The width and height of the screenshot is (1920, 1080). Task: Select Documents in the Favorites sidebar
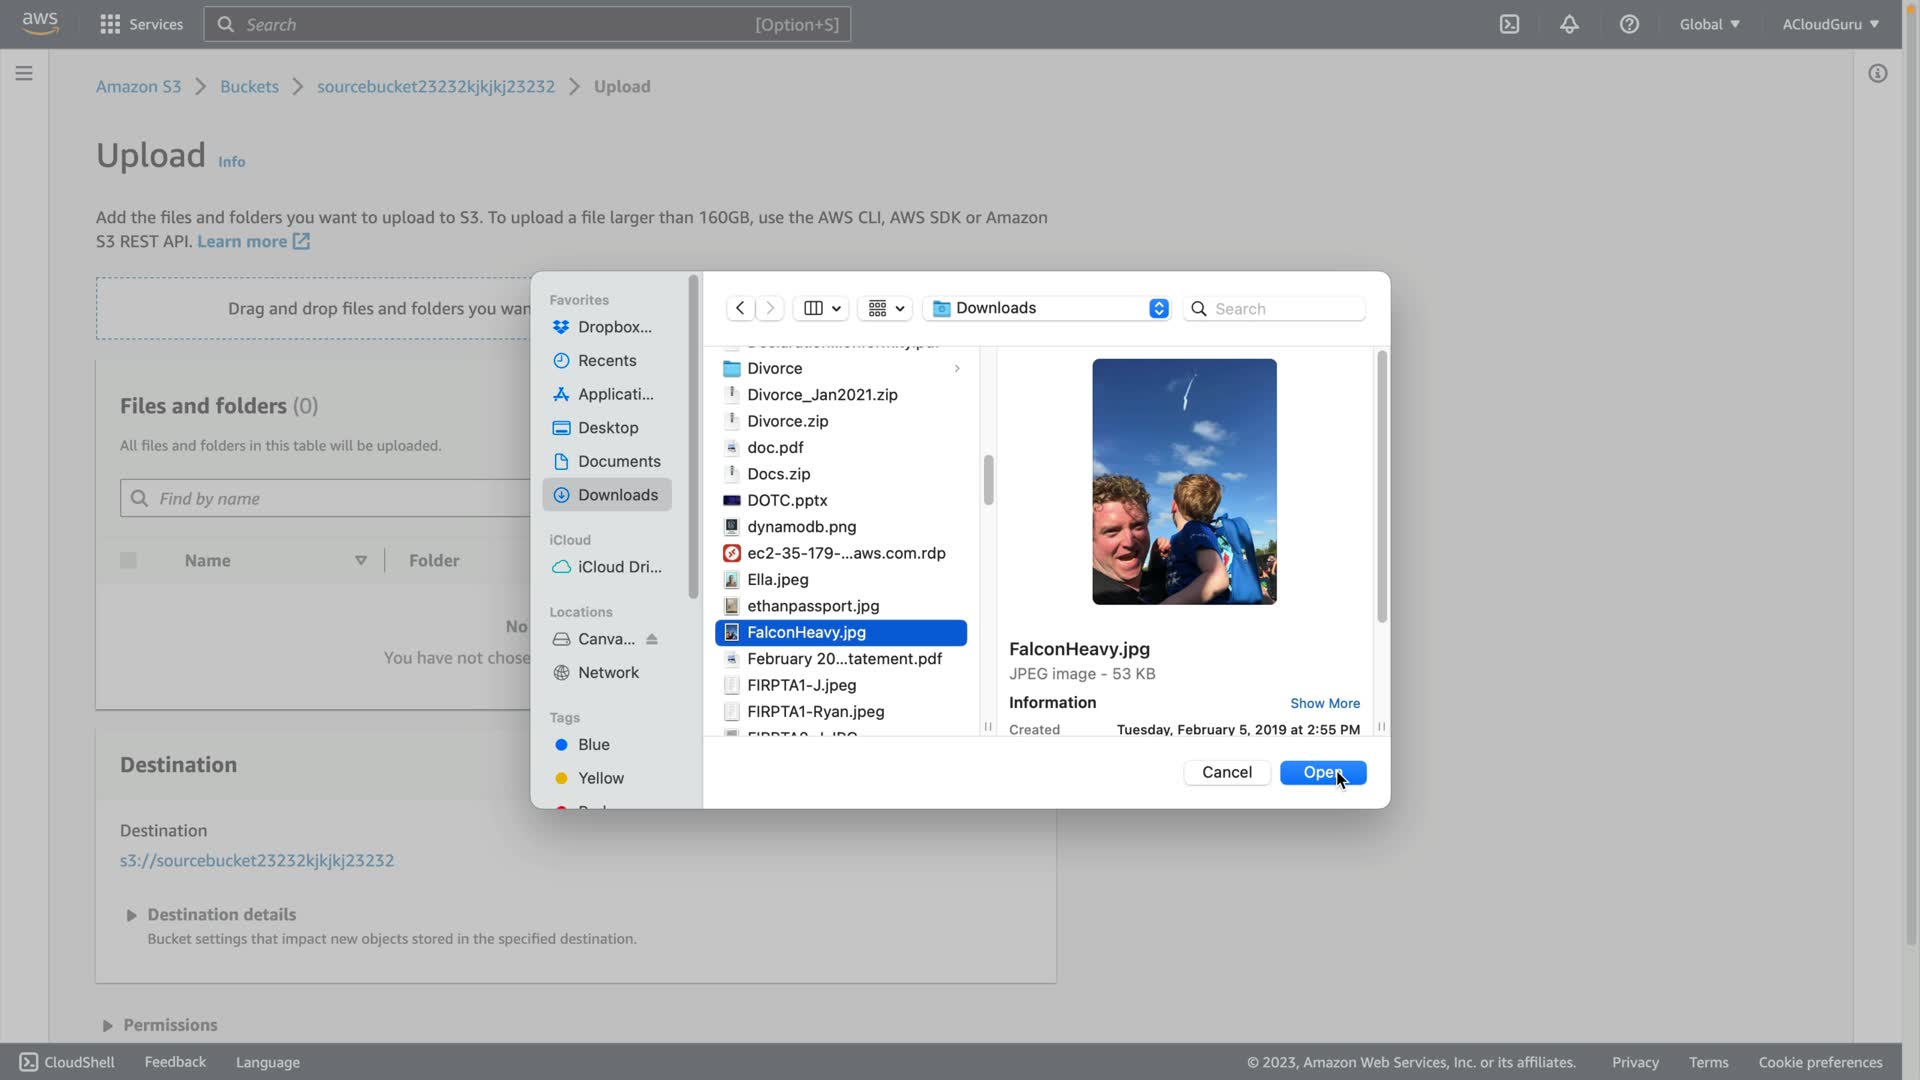(x=618, y=461)
